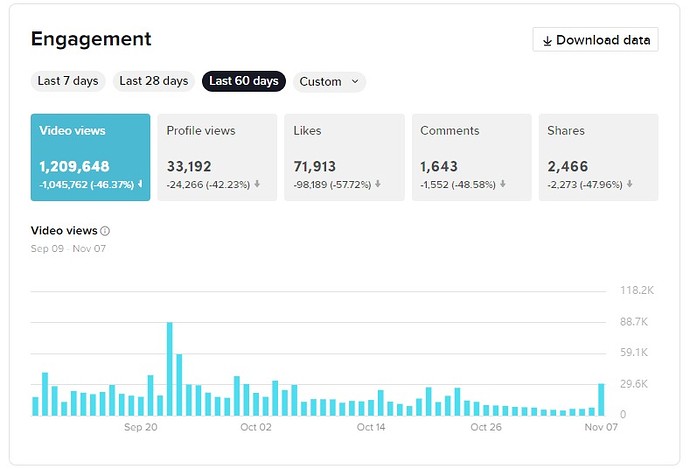Click the tallest bar in chart
The image size is (690, 469).
[x=170, y=368]
